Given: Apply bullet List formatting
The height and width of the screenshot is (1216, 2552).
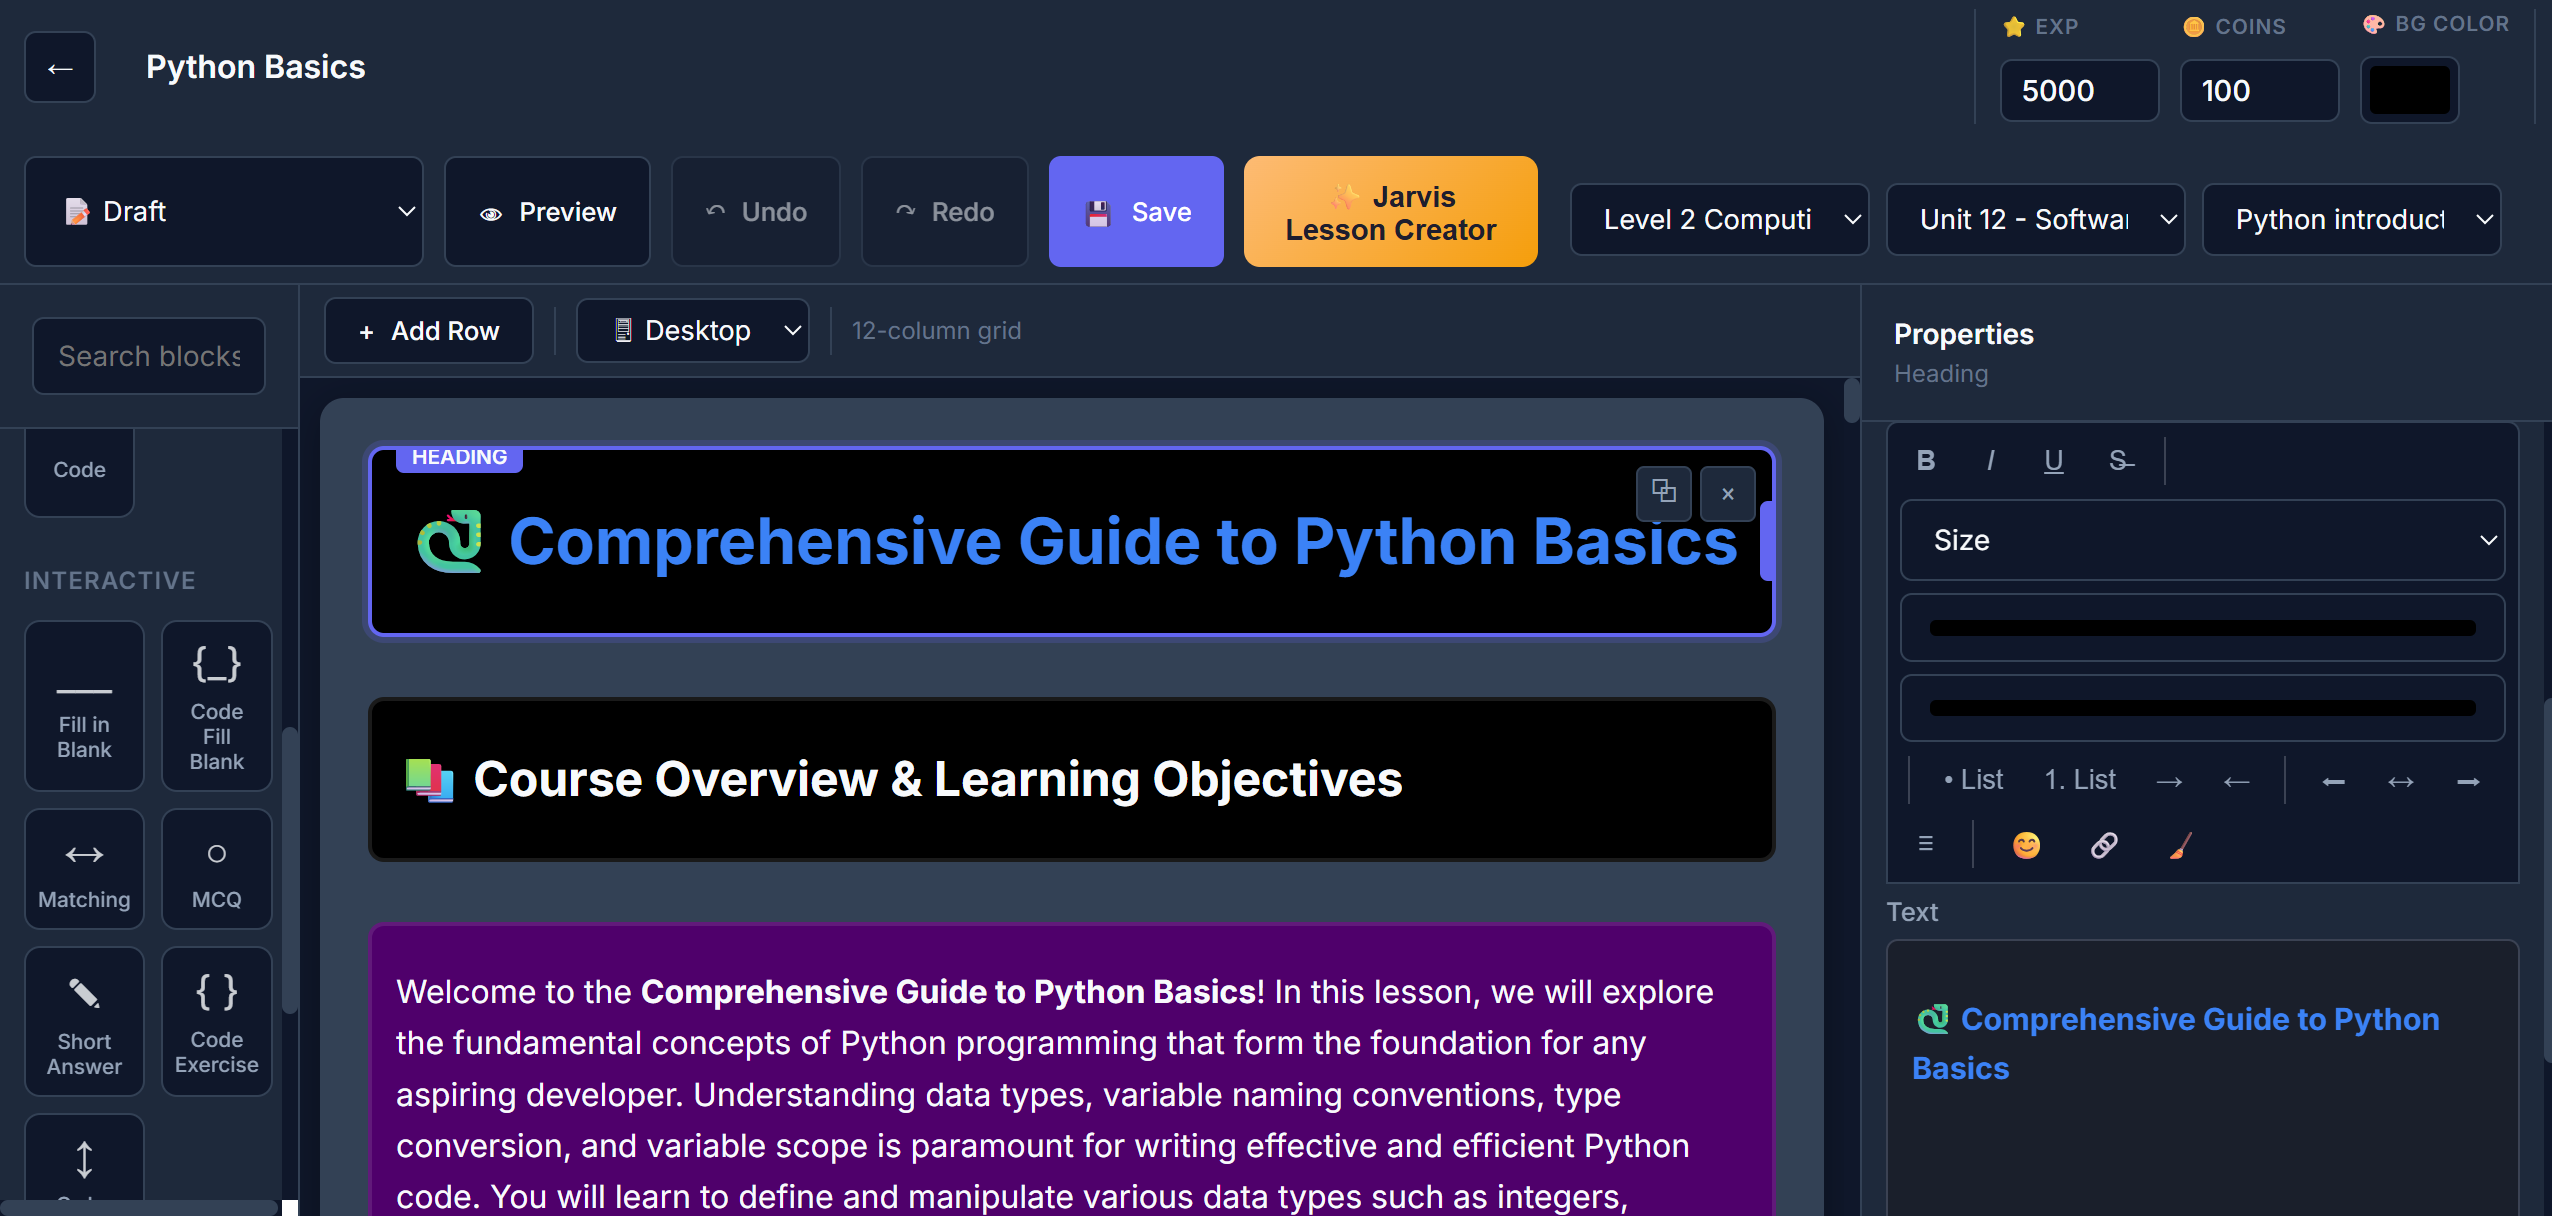Looking at the screenshot, I should point(1973,780).
